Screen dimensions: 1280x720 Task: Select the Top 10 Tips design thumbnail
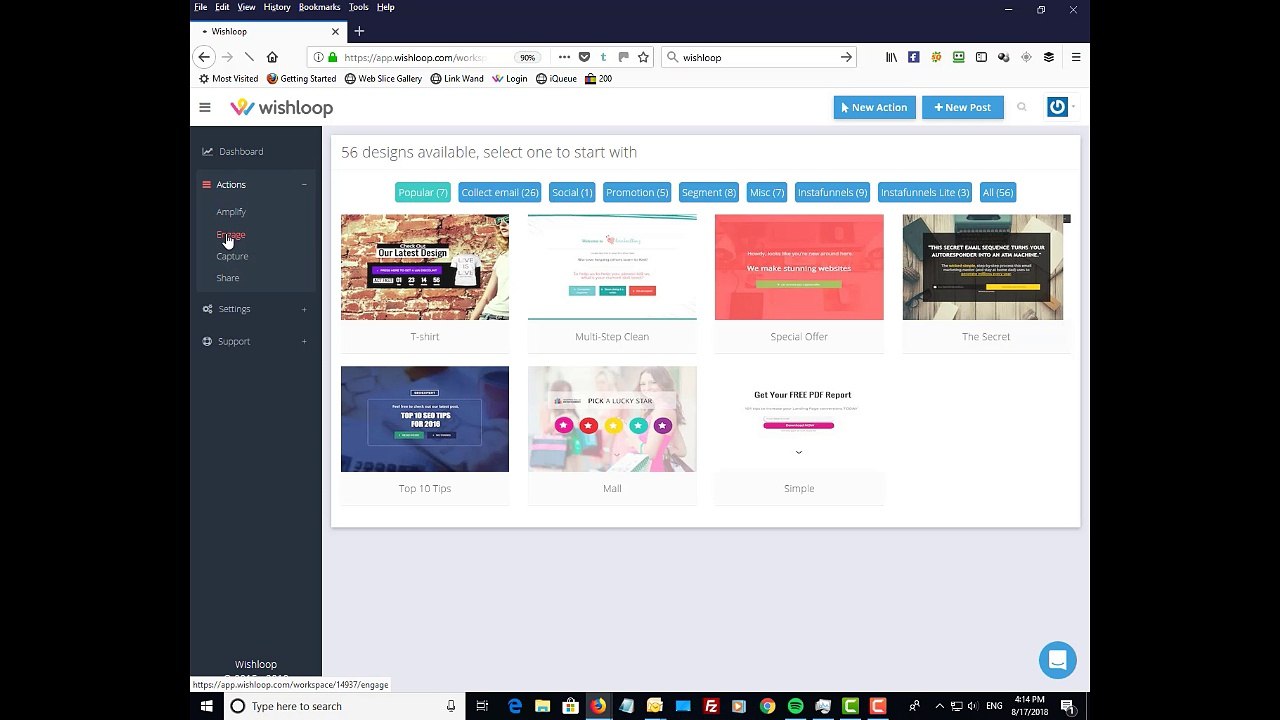(425, 419)
